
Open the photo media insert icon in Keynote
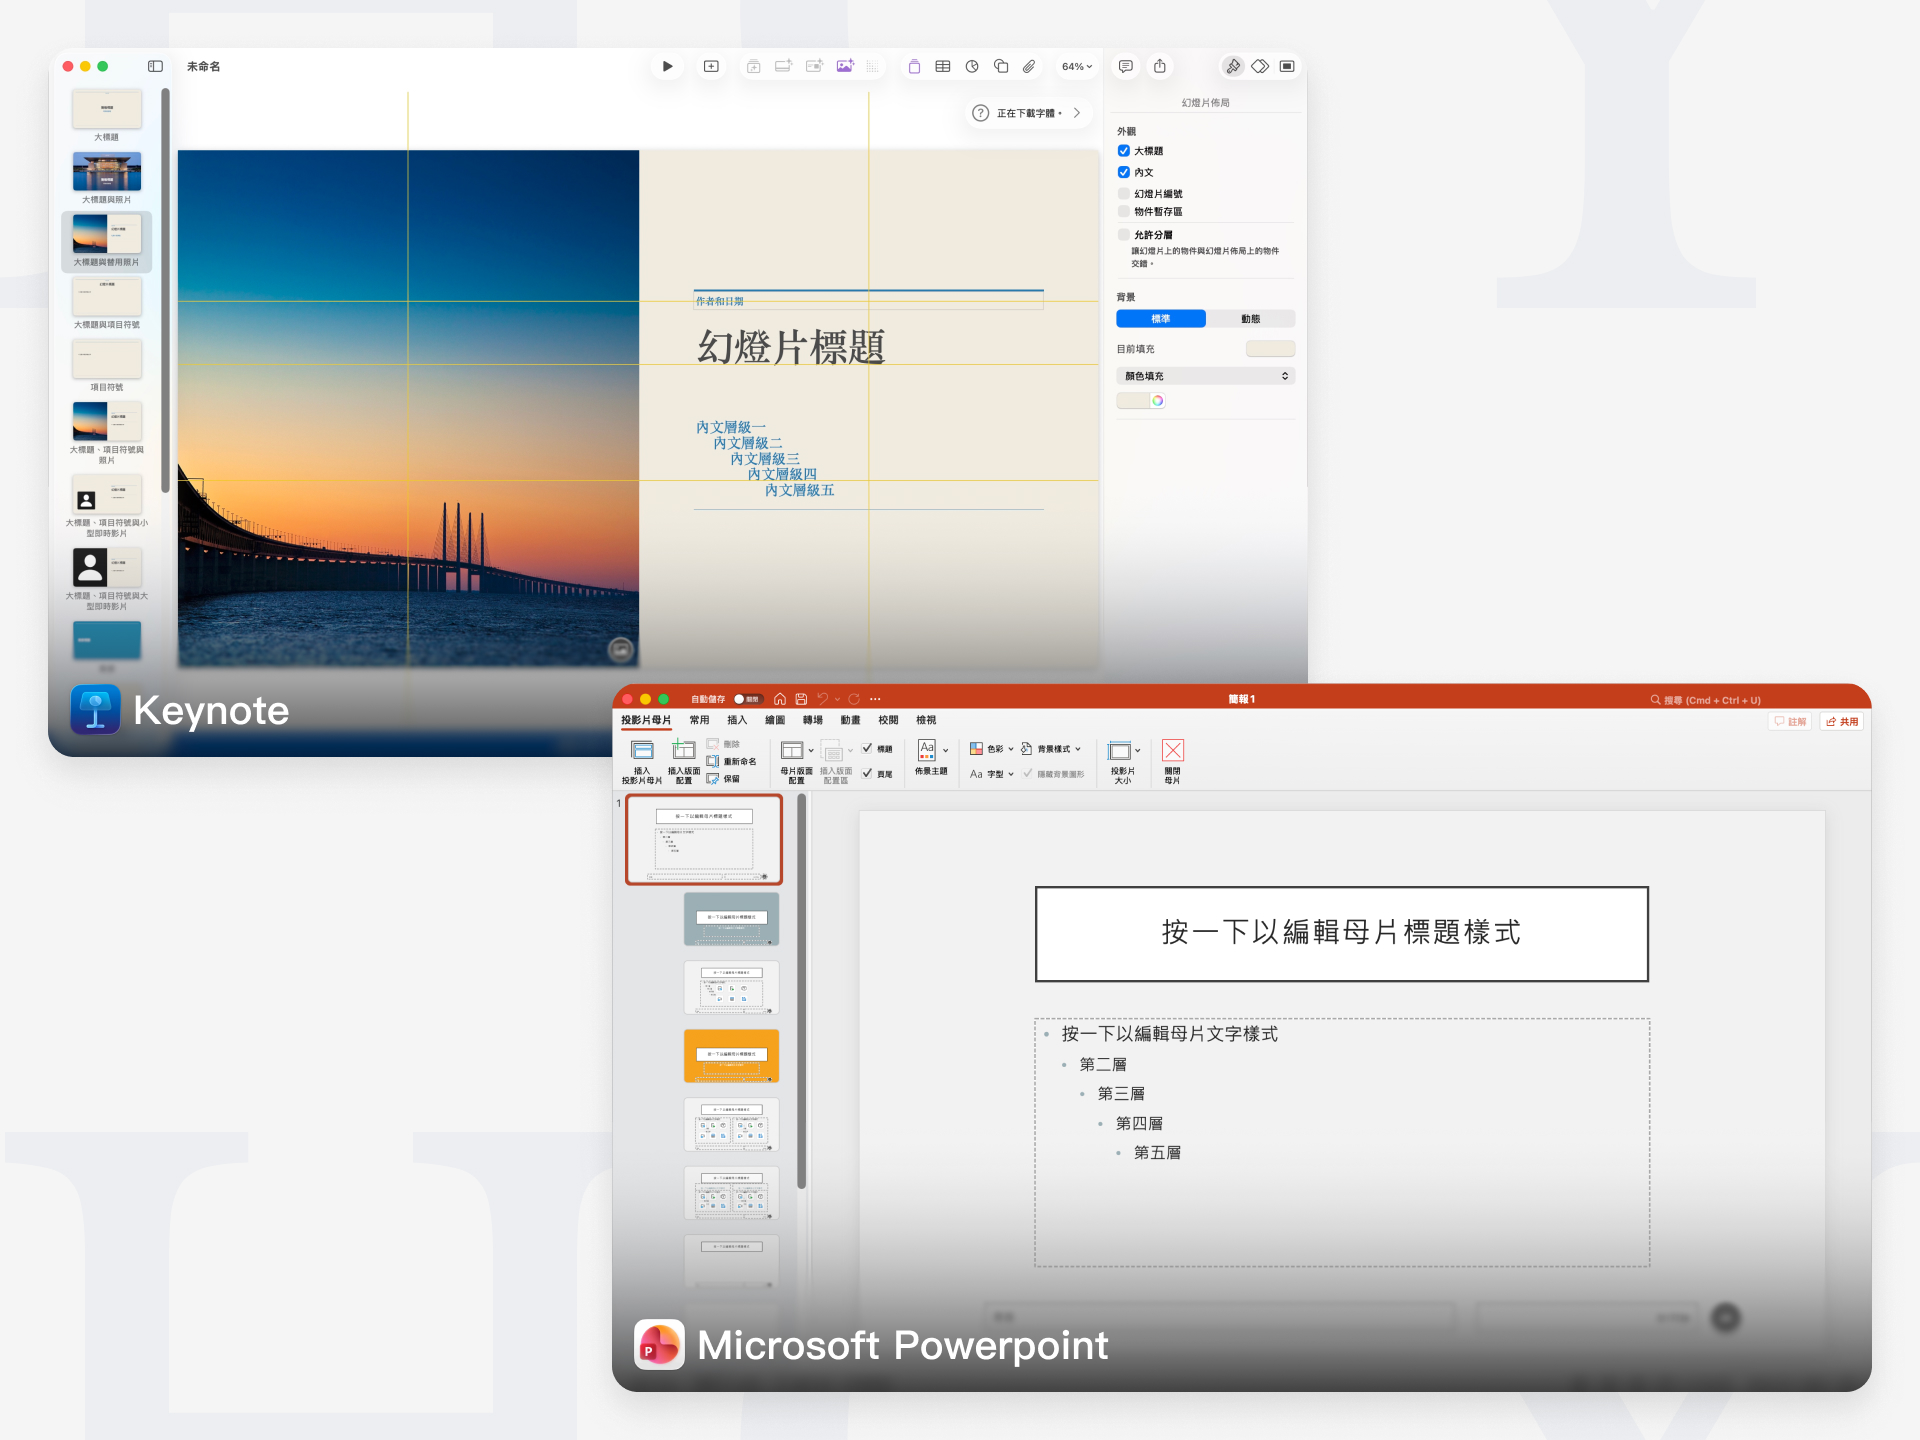pos(845,66)
